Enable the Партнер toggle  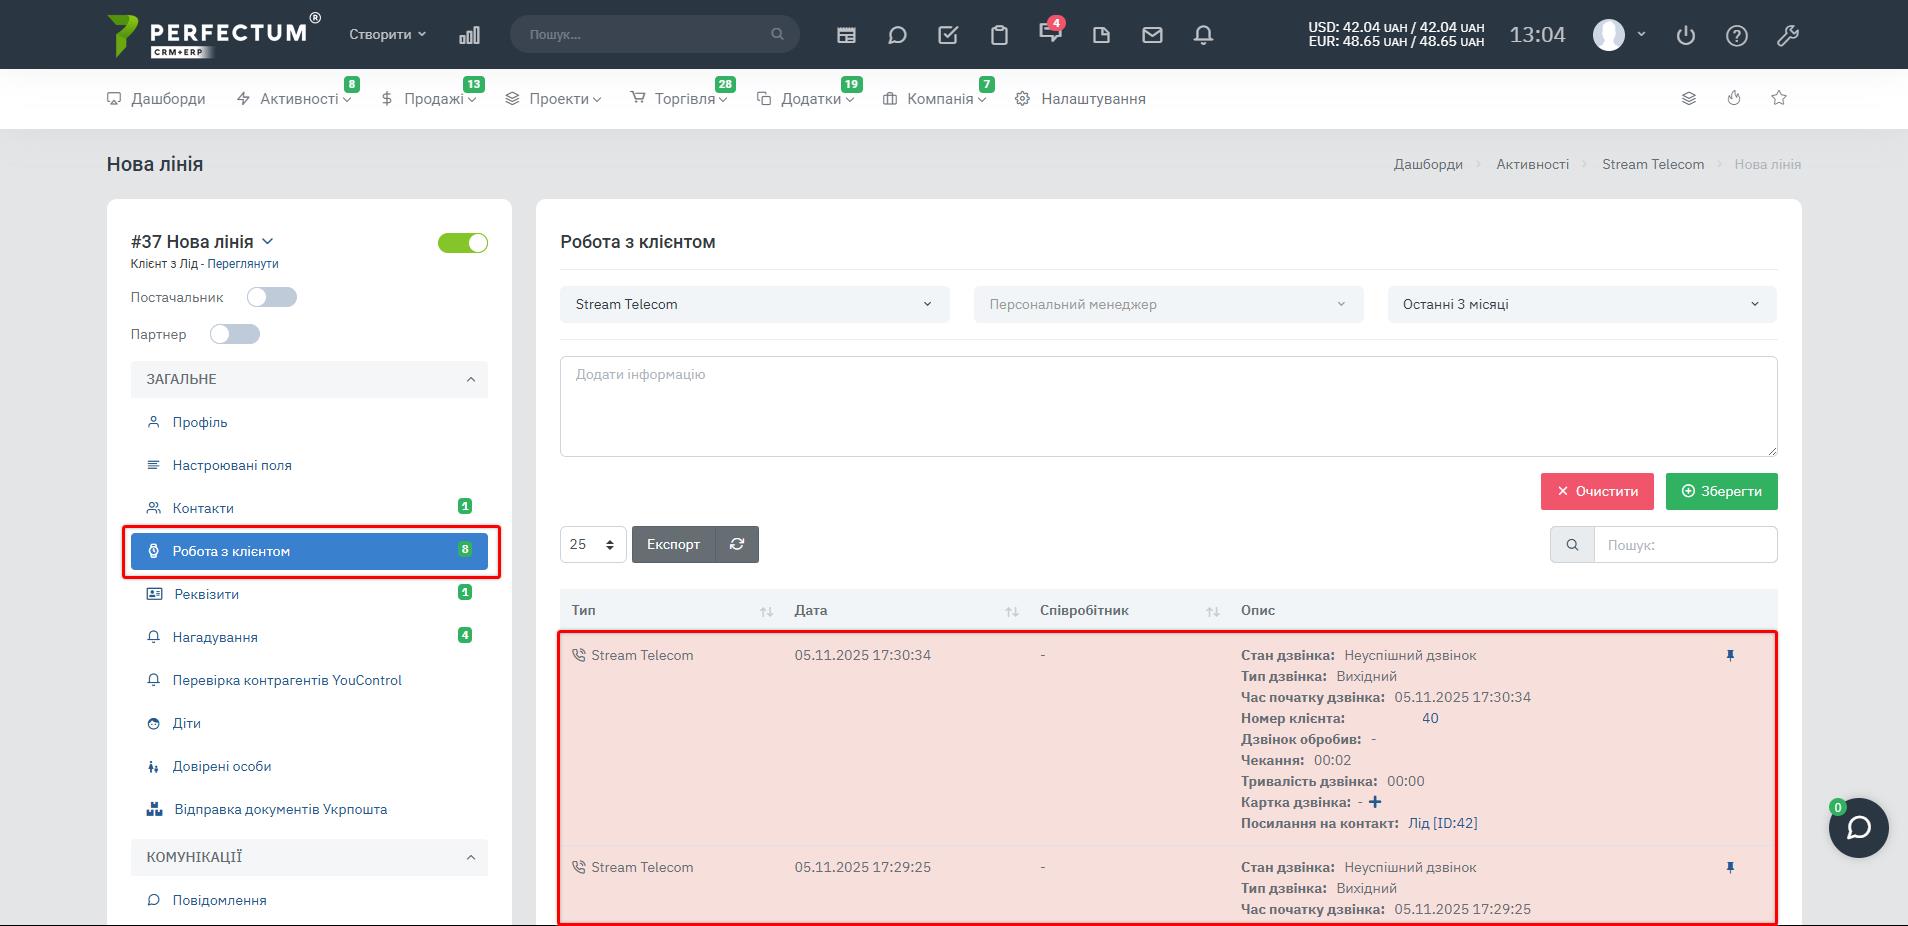coord(235,334)
